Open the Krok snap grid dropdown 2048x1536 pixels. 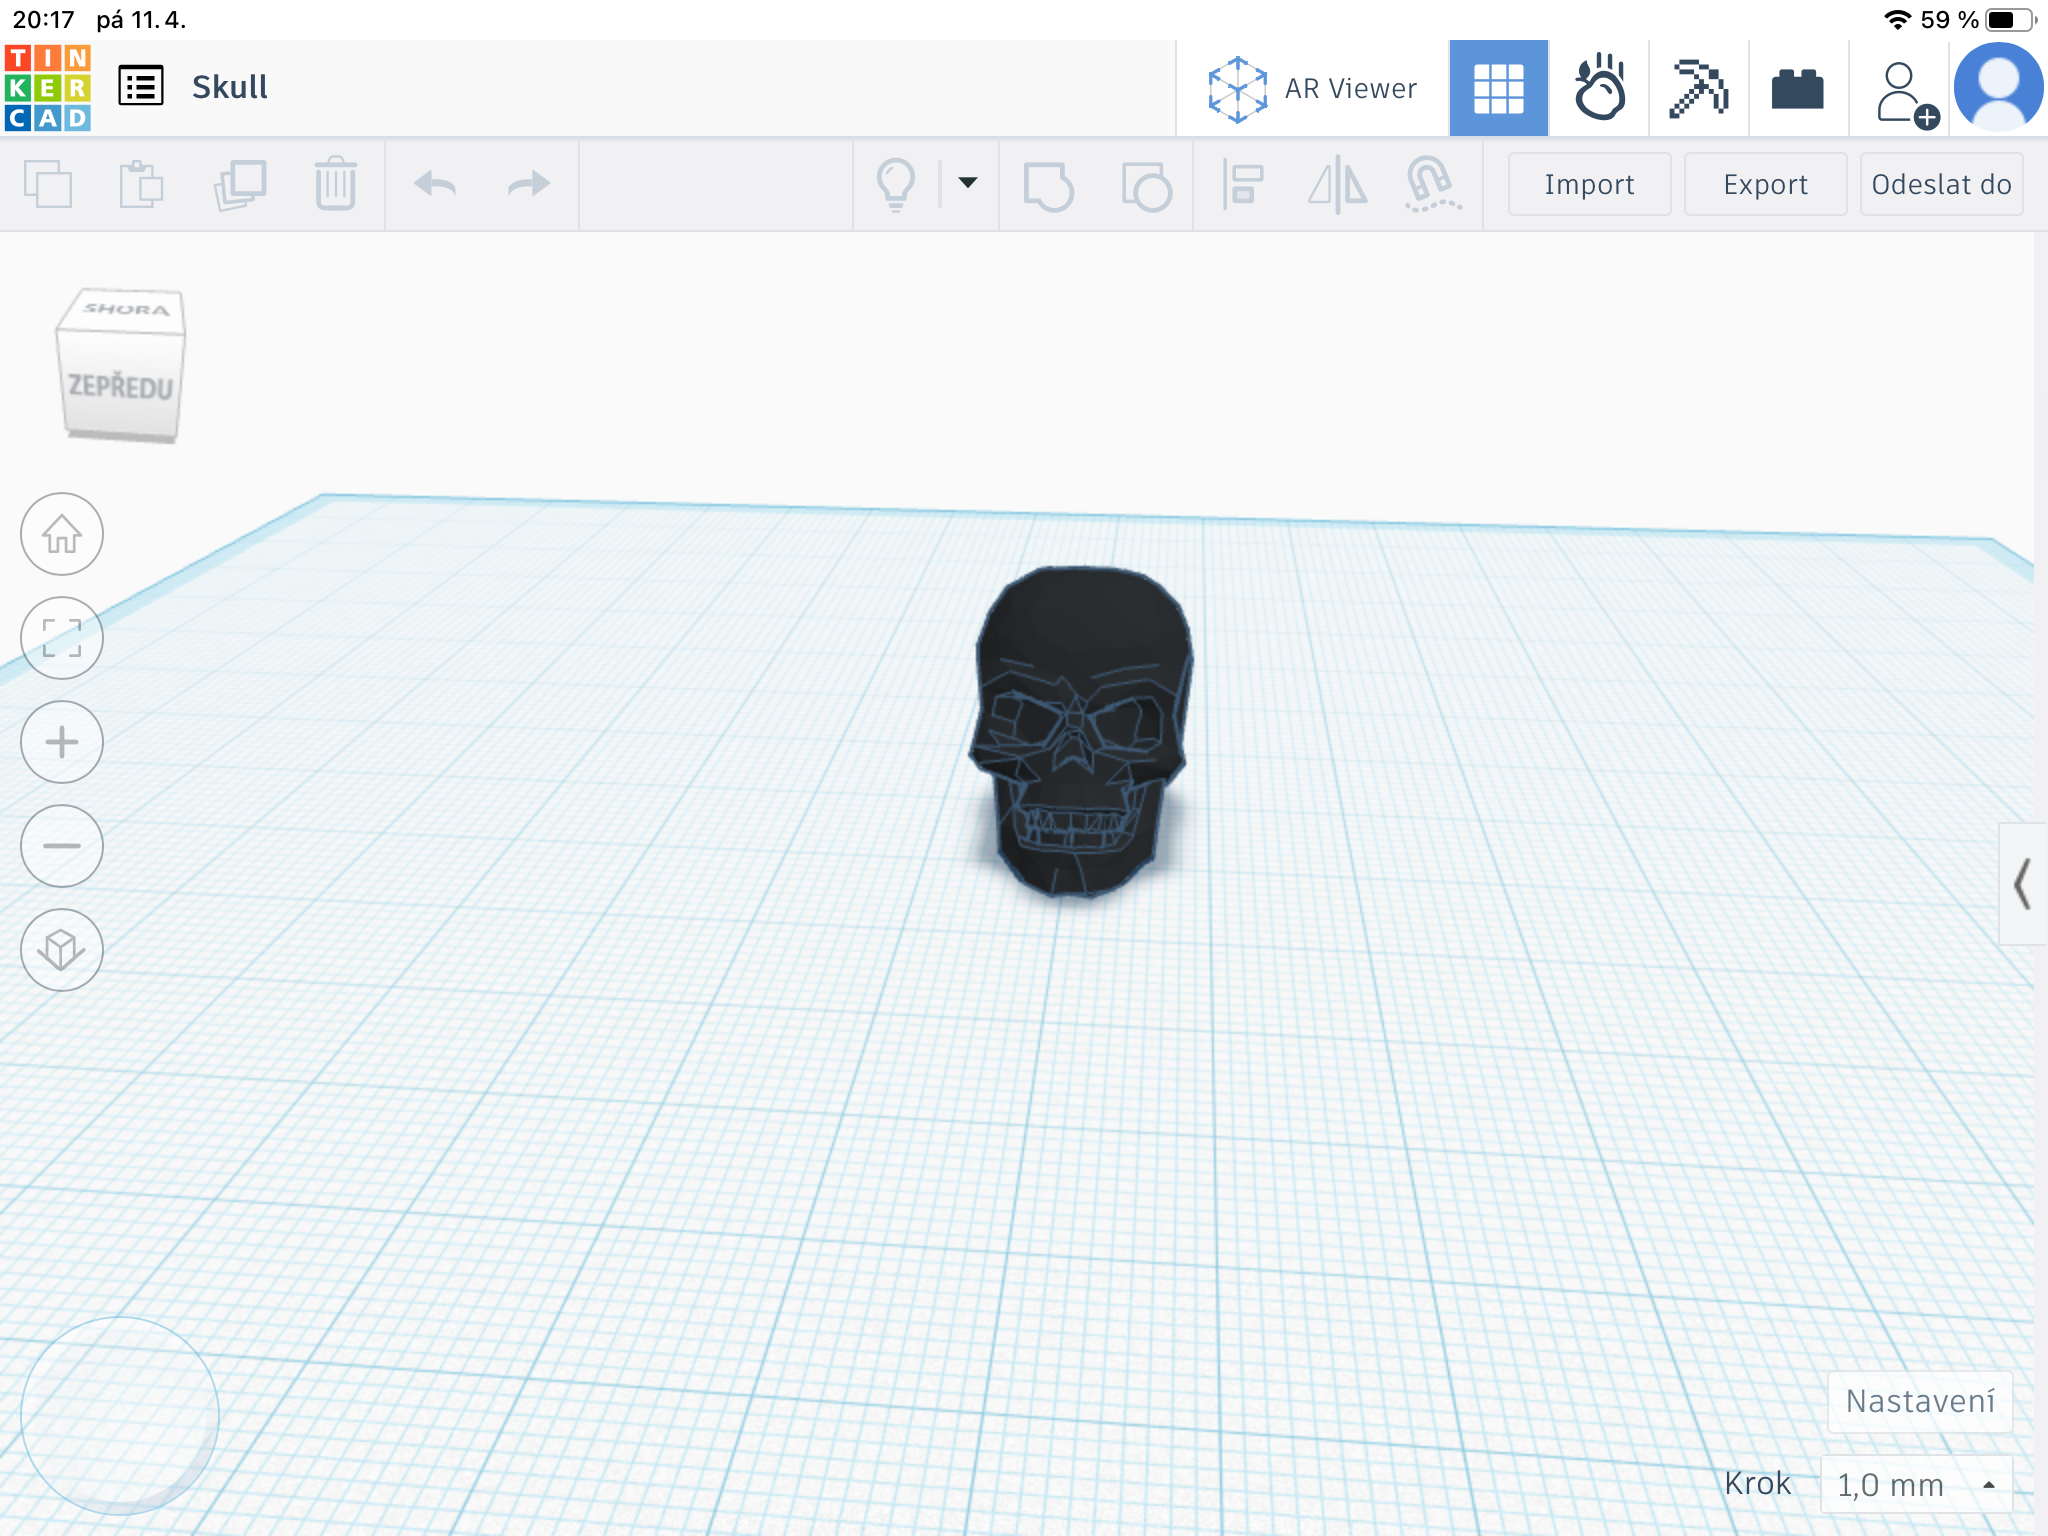[1916, 1485]
